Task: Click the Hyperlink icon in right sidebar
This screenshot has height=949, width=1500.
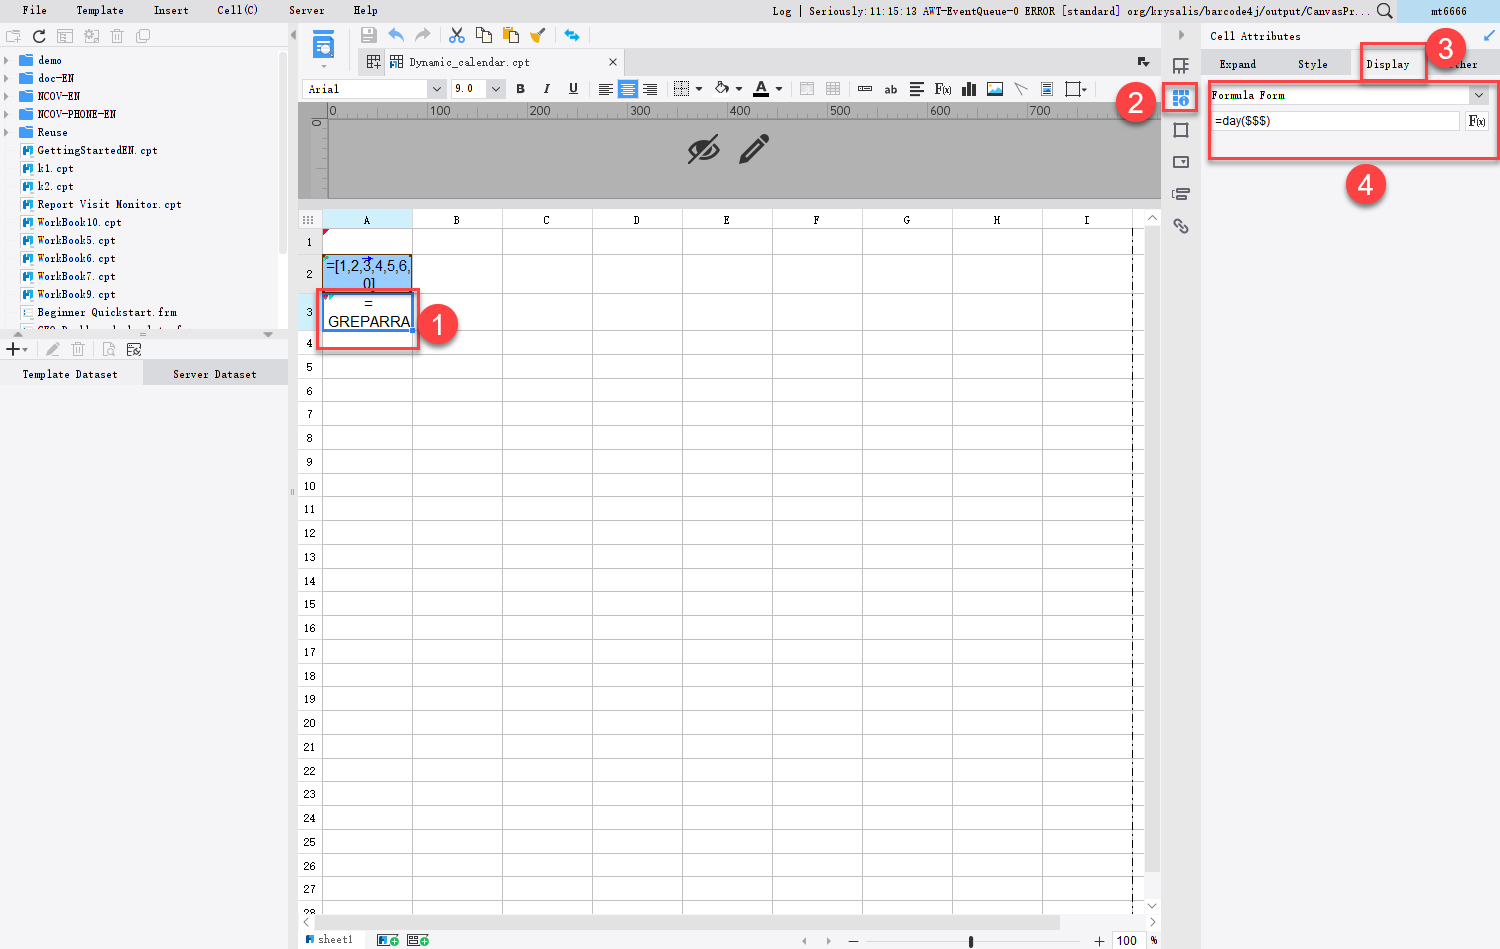Action: click(1181, 226)
